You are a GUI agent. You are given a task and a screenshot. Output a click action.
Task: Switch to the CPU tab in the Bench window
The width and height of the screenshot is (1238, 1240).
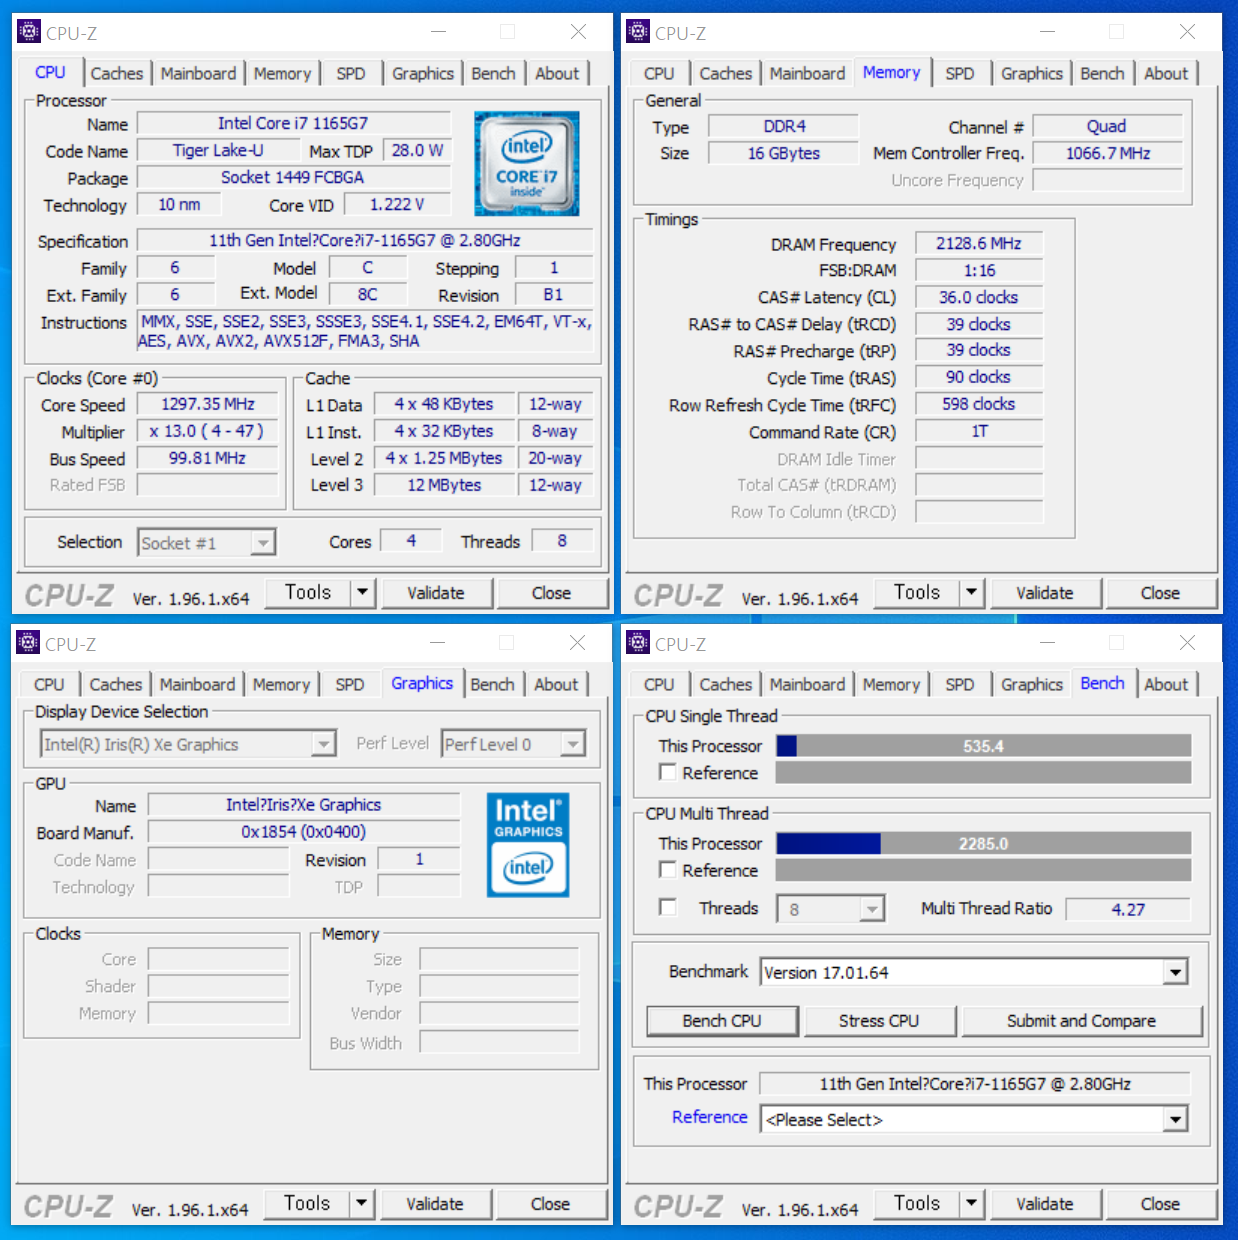click(x=658, y=684)
